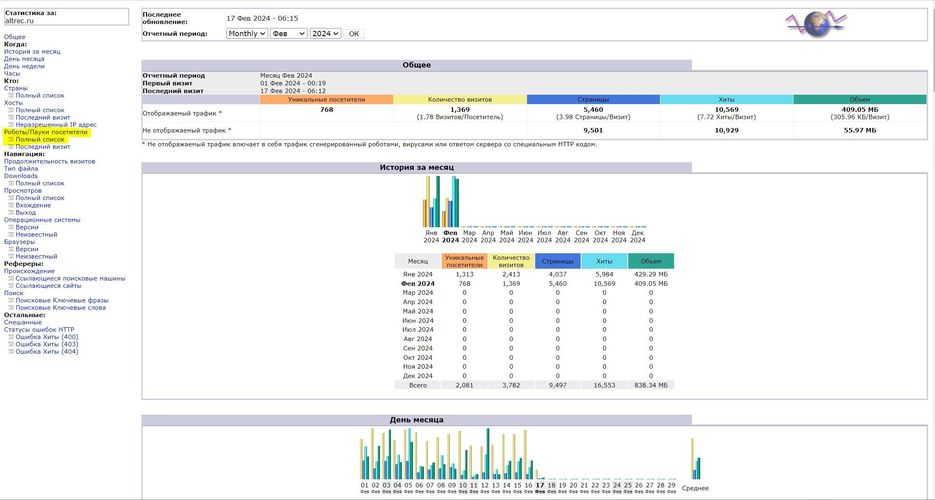
Task: Click orange Уникальные посетители header in Общее table
Action: [326, 100]
